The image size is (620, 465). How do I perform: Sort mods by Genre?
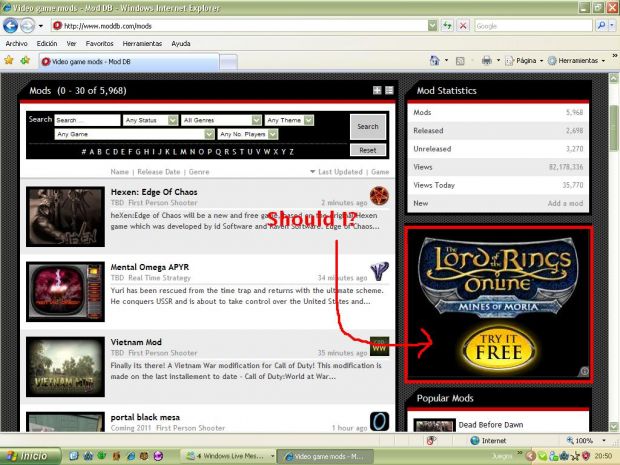pos(199,172)
